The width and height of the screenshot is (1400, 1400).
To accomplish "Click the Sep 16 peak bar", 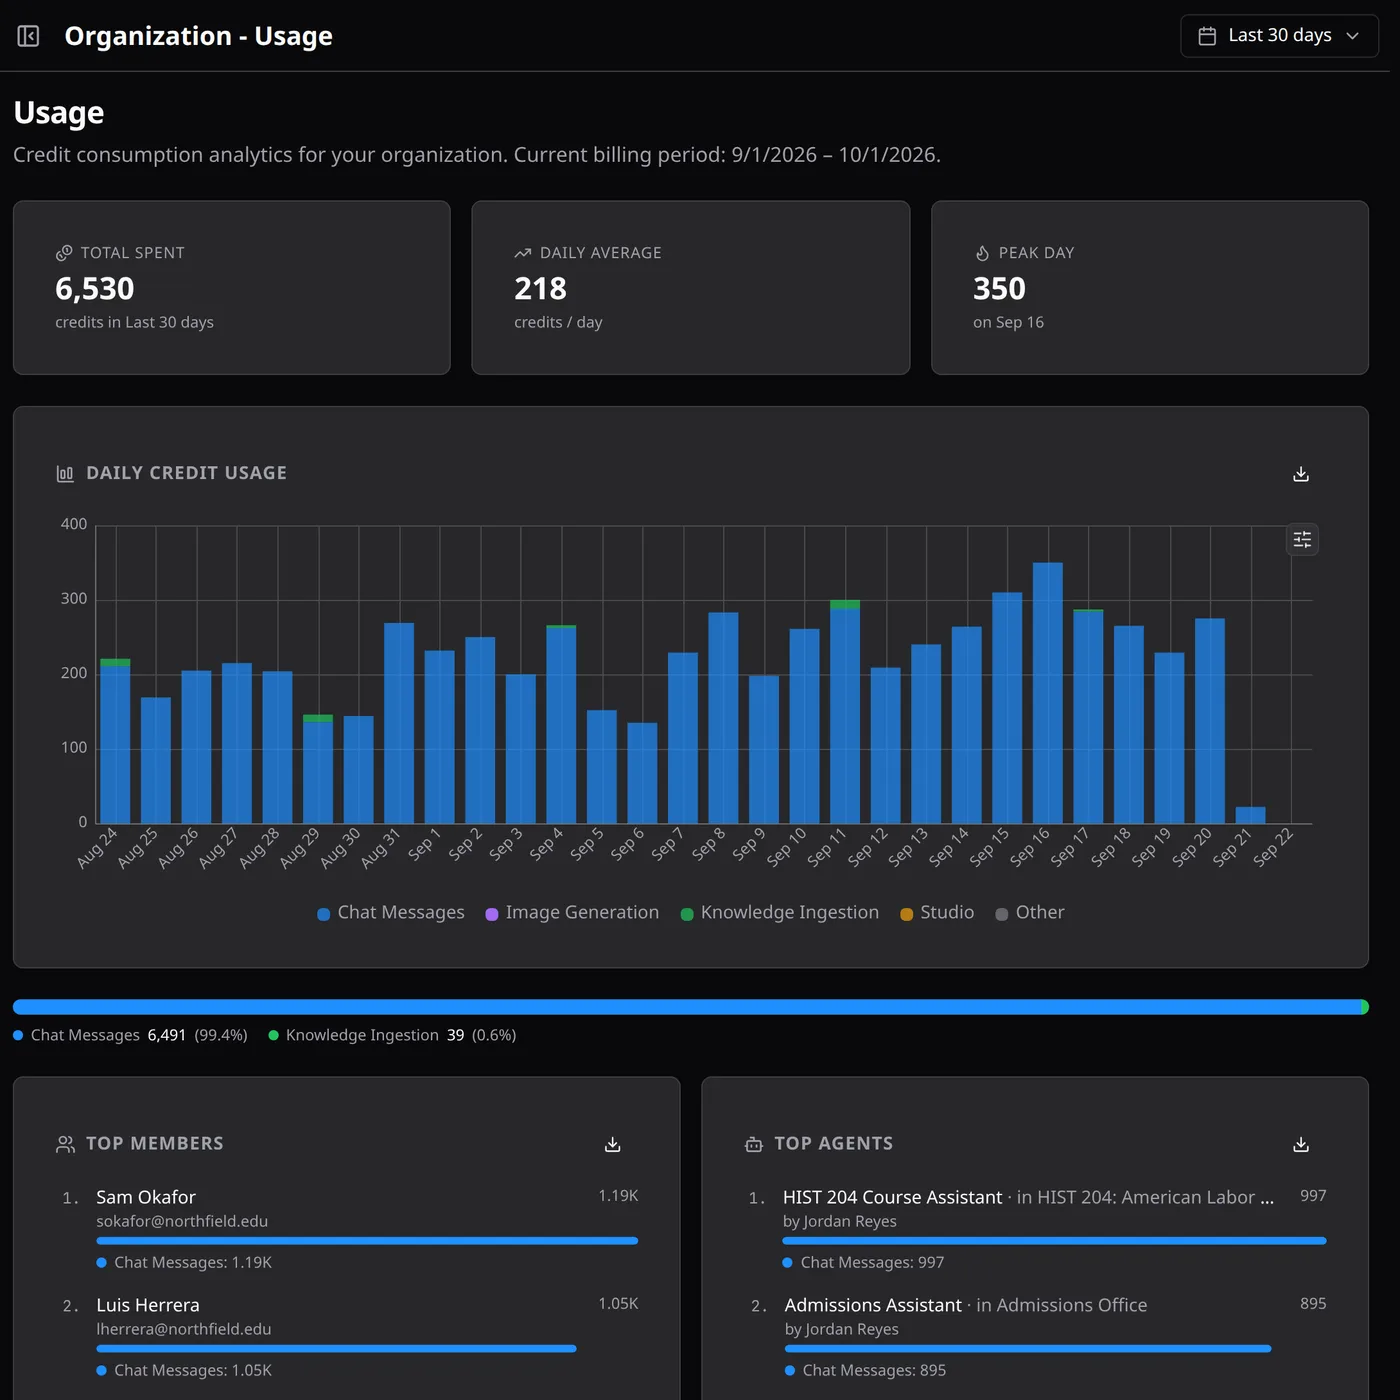I will (1048, 693).
